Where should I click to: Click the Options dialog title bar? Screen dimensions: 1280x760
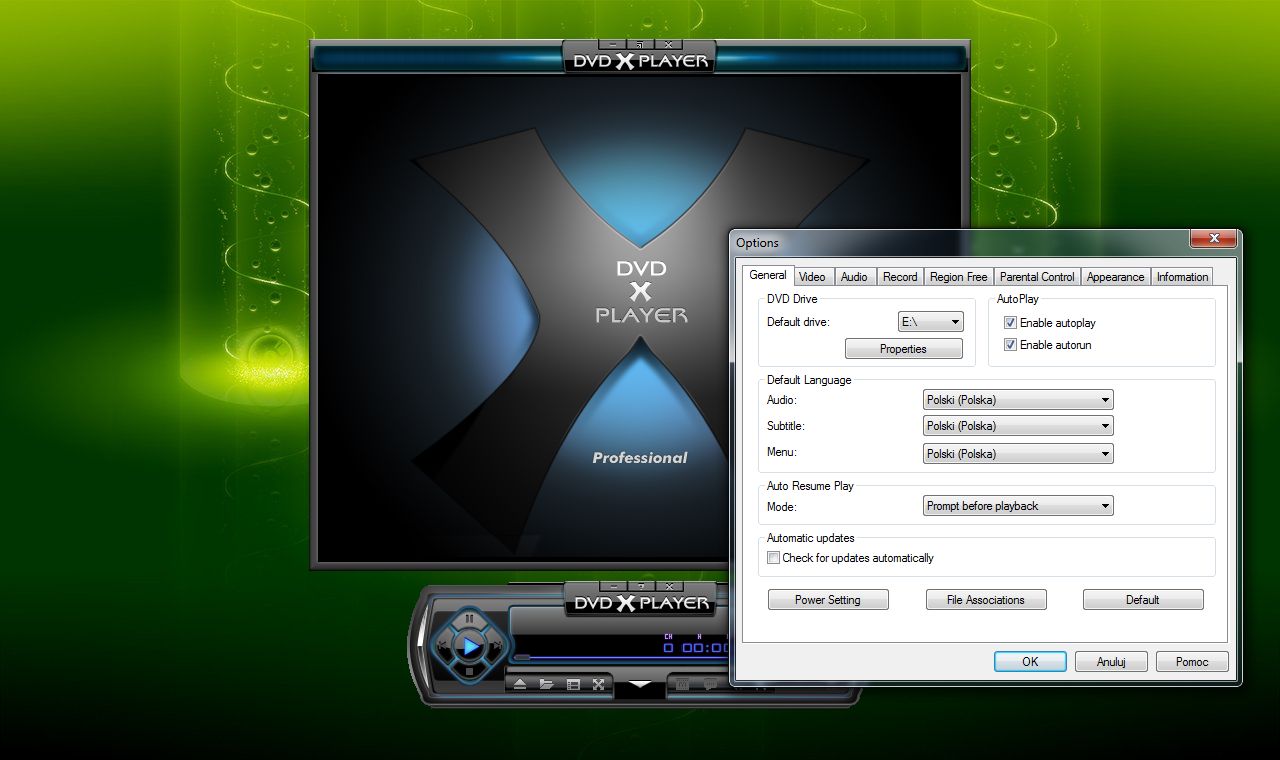tap(960, 243)
